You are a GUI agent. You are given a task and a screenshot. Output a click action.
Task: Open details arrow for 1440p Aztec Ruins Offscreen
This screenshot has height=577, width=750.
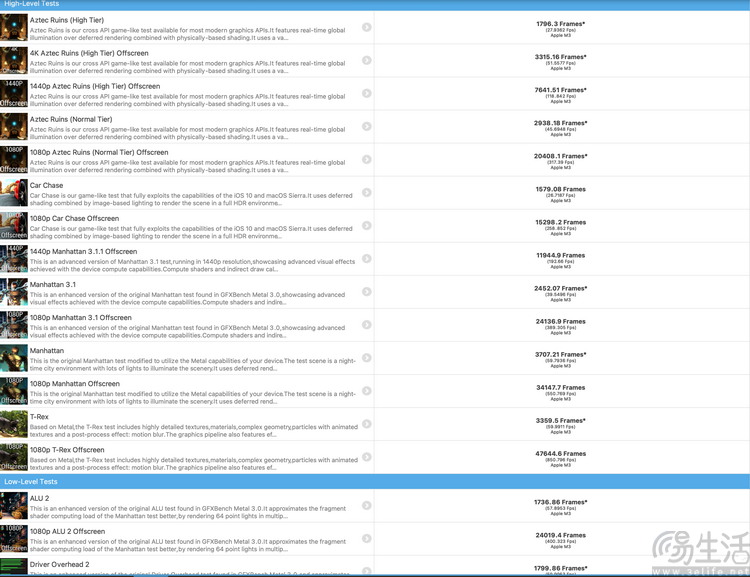pos(367,93)
